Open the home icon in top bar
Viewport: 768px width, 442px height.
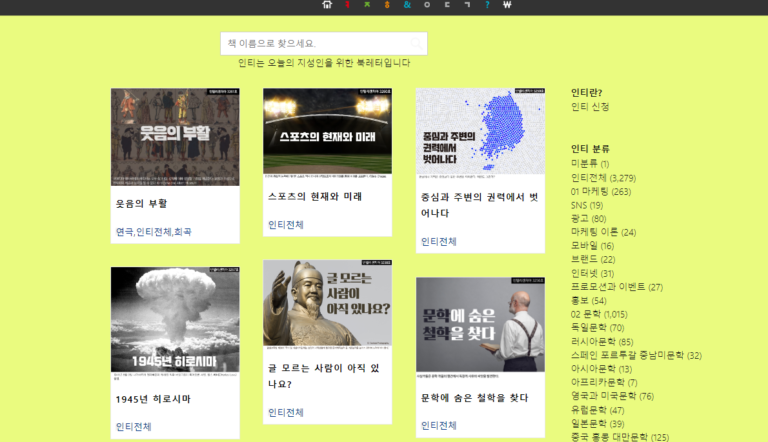[327, 4]
